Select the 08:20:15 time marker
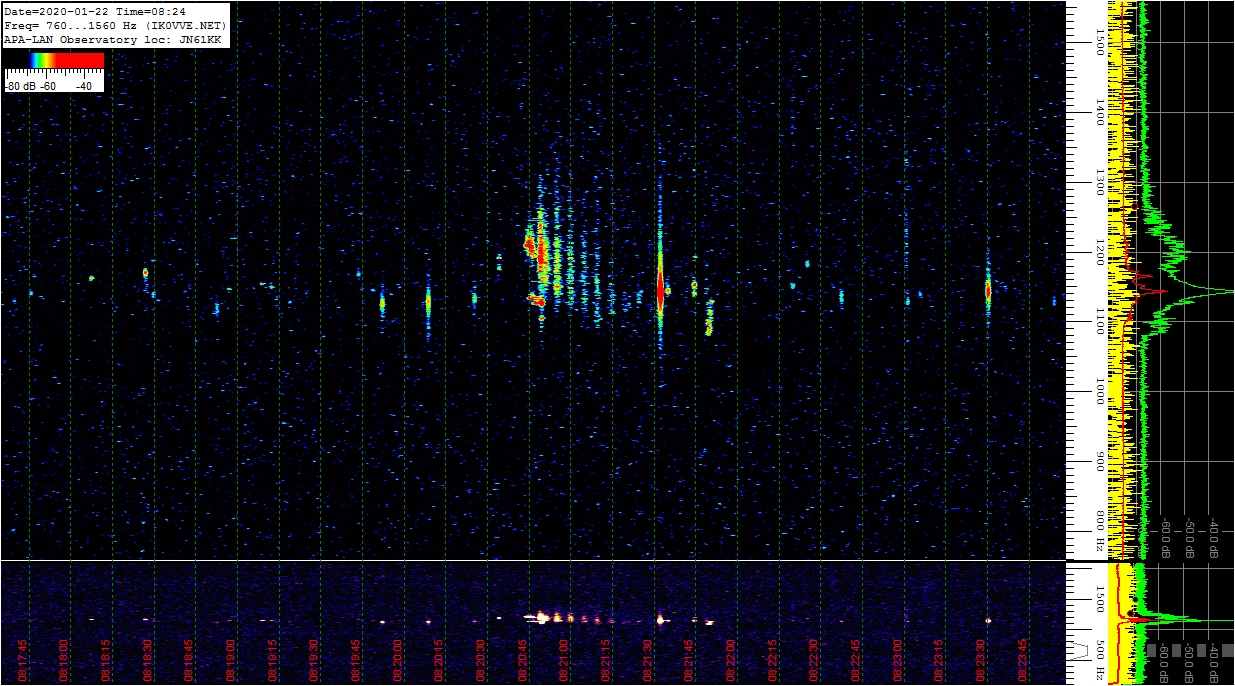This screenshot has height=686, width=1235. click(440, 659)
